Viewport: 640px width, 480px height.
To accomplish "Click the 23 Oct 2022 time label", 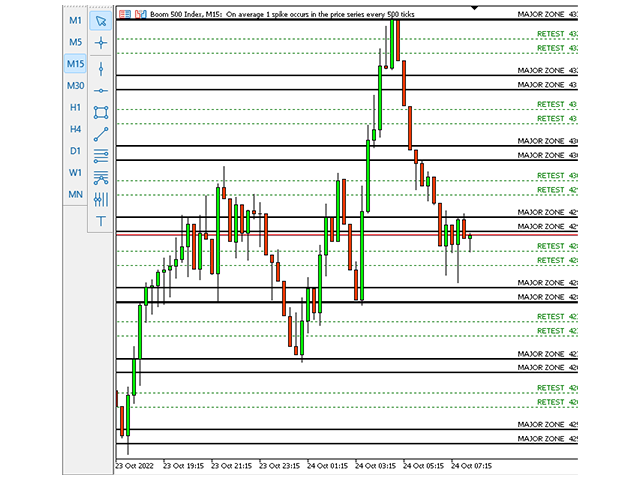I will point(135,466).
